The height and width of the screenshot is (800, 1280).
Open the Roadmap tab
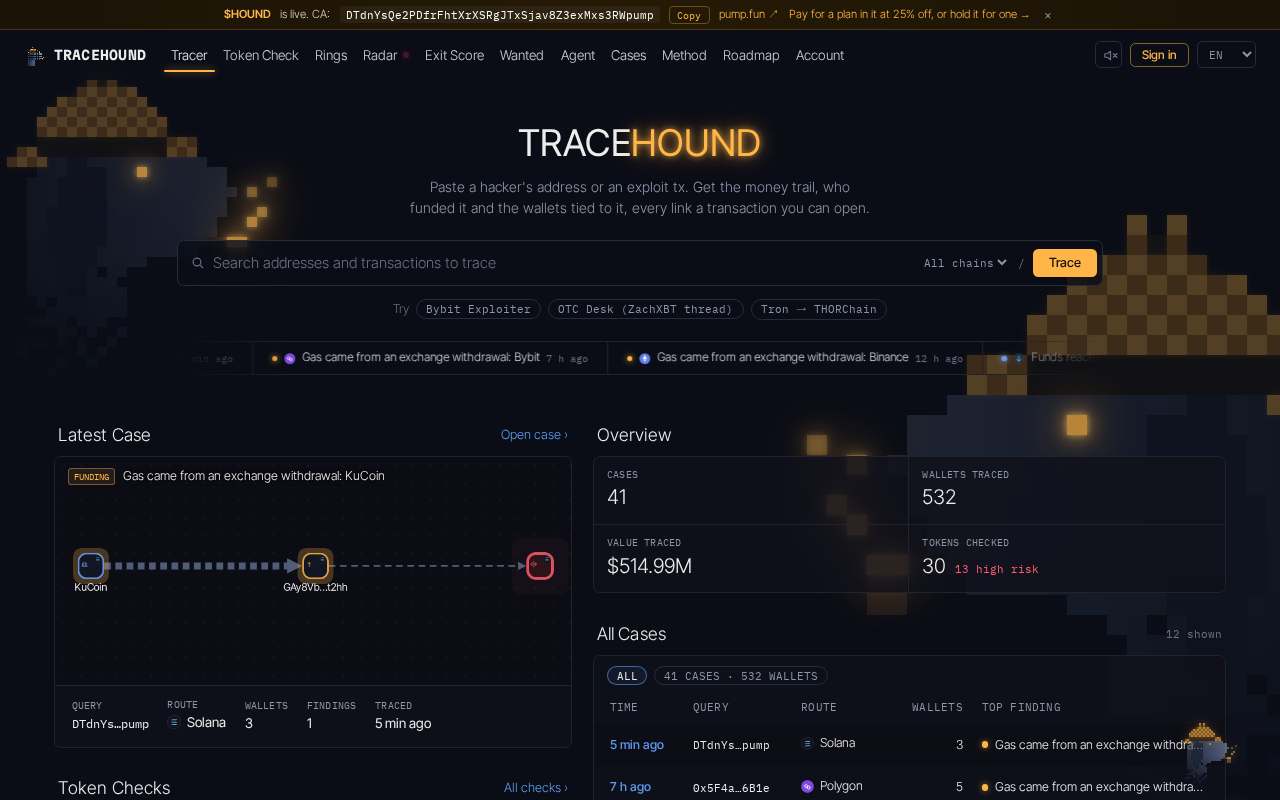tap(751, 55)
